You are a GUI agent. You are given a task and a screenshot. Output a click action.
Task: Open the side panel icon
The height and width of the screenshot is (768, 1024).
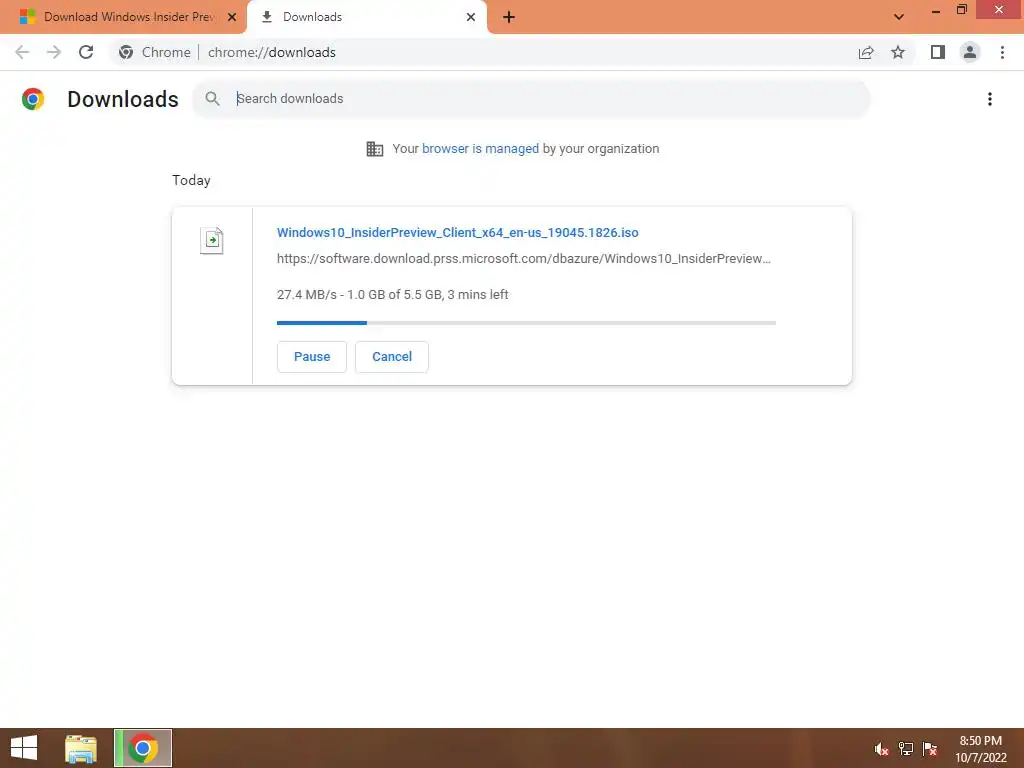pyautogui.click(x=938, y=52)
